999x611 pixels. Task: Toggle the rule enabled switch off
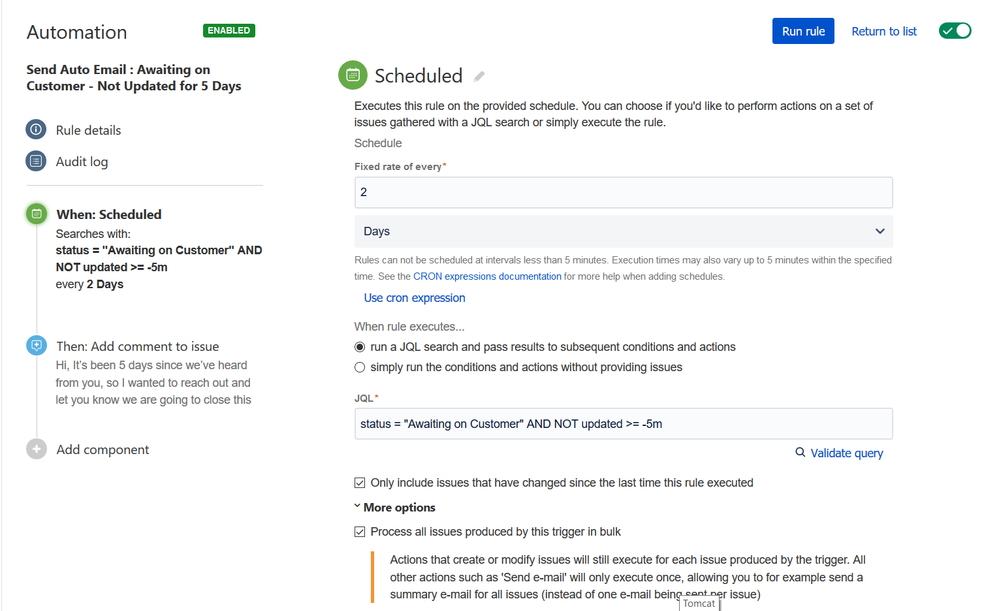point(954,31)
